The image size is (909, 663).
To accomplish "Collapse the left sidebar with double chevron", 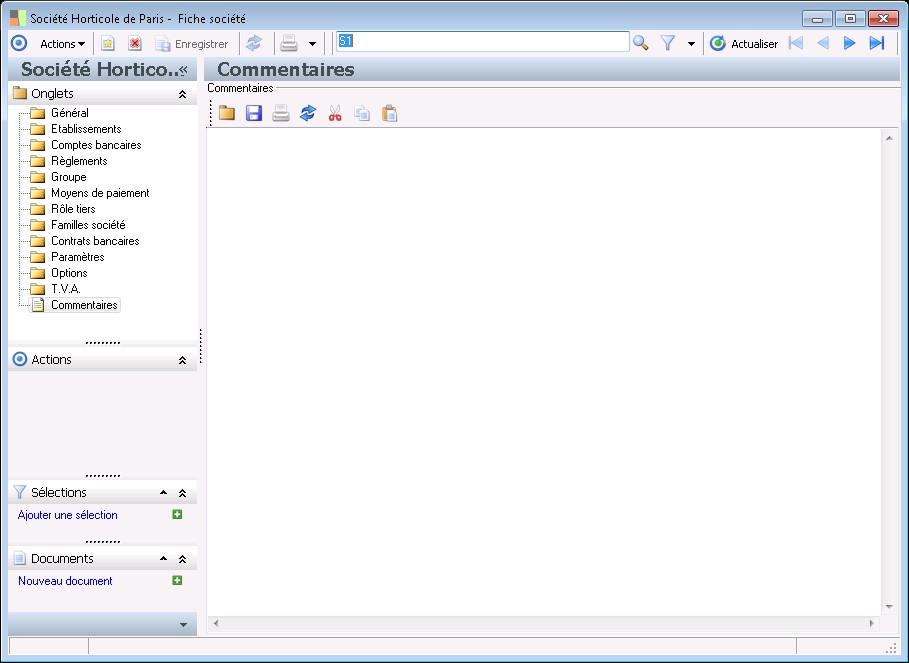I will (x=184, y=70).
